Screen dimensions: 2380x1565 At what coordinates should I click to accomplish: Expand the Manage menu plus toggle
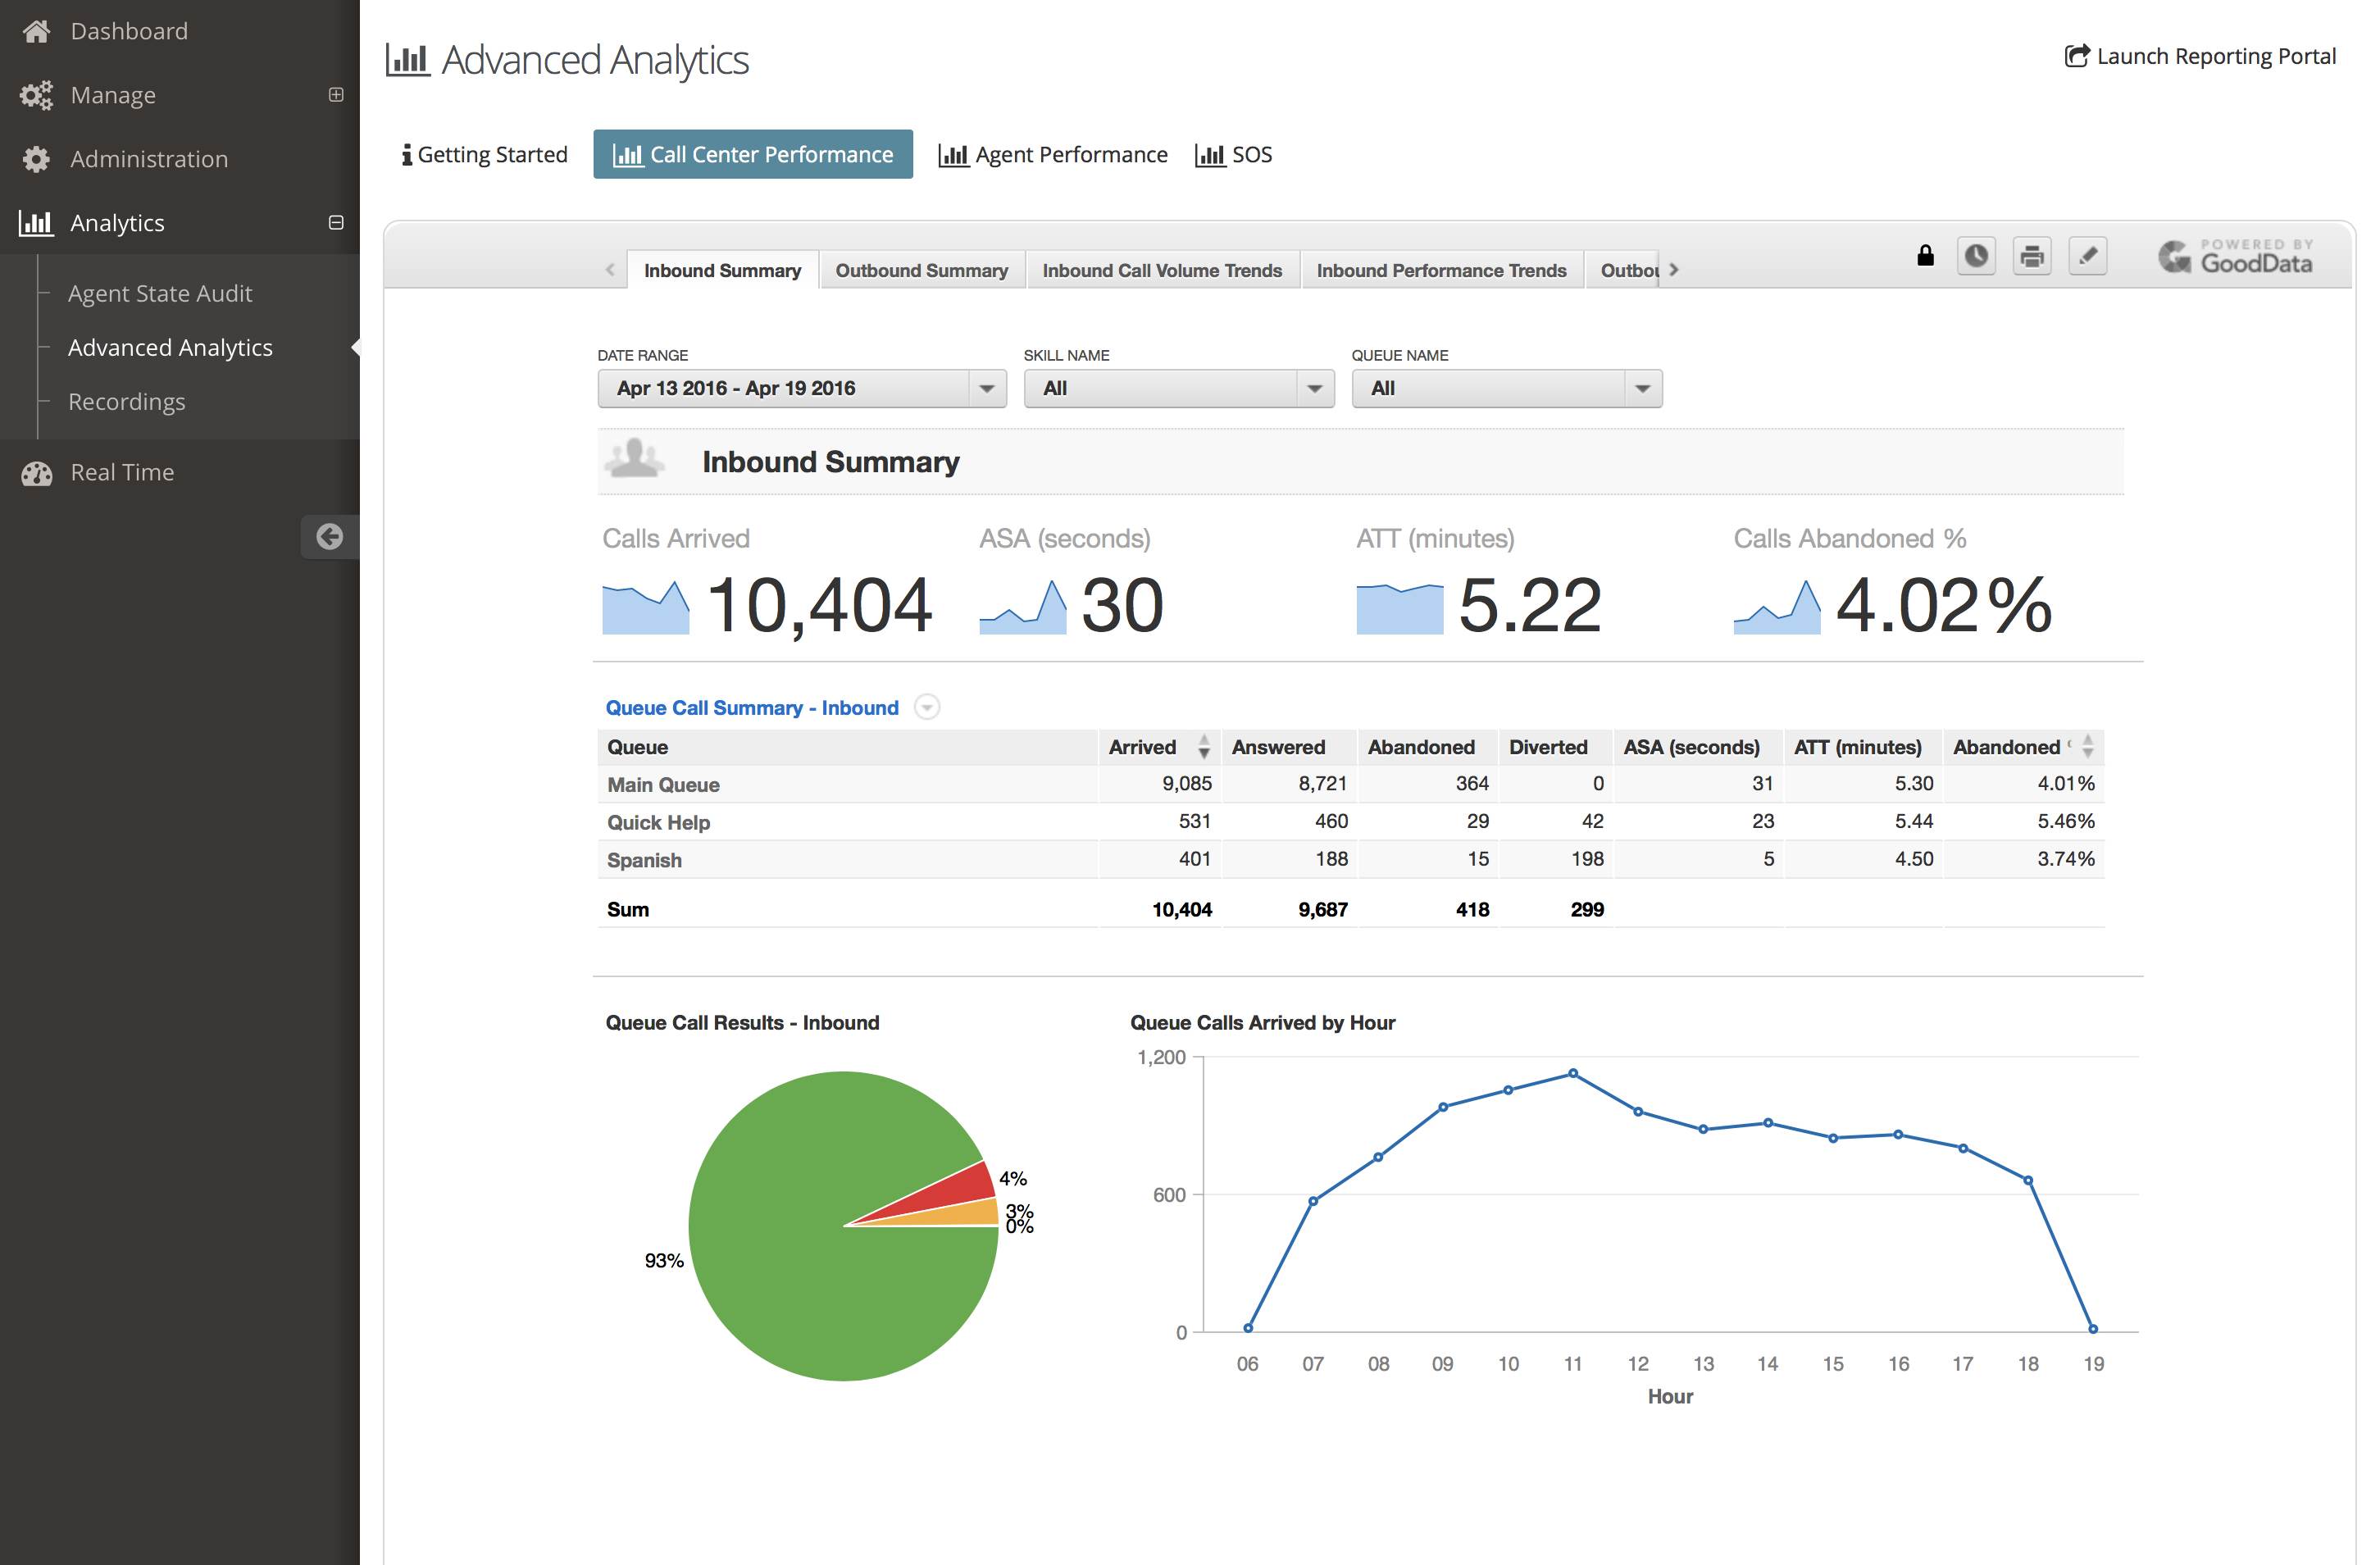[336, 95]
